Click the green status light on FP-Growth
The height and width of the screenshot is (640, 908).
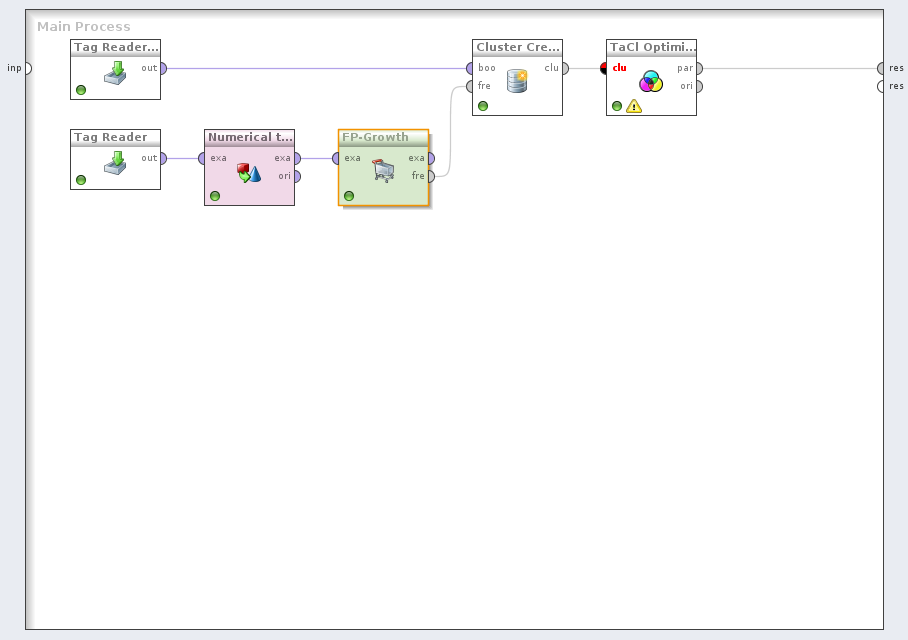[x=349, y=196]
